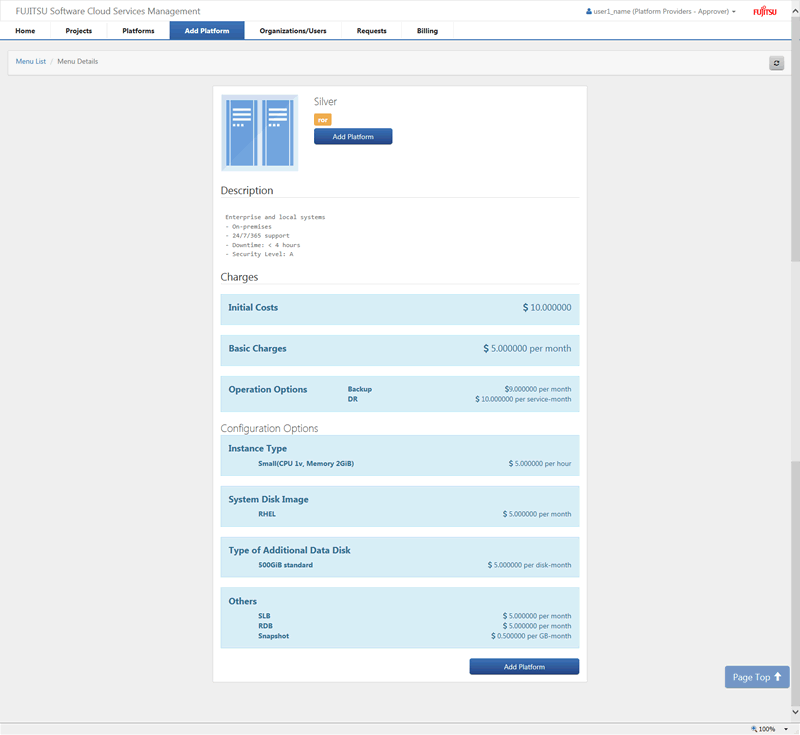Viewport: 800px width, 735px height.
Task: Click the '$ 5.000000 per disk-month' price
Action: 530,565
